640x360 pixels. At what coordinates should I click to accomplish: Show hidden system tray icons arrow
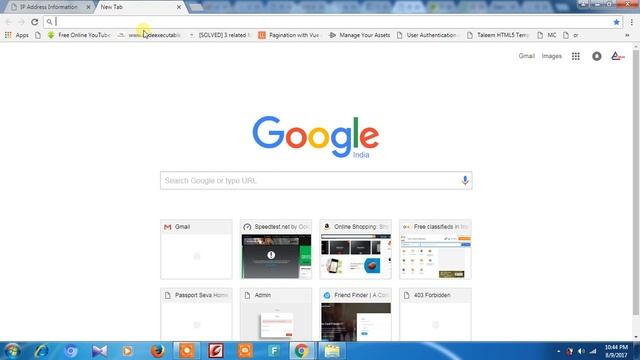tap(558, 351)
